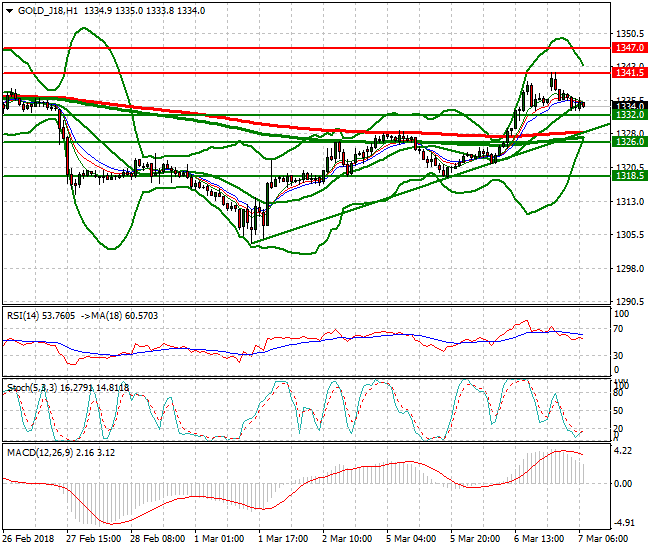Select the green 1326.0 price level label
The width and height of the screenshot is (650, 550).
pyautogui.click(x=629, y=142)
